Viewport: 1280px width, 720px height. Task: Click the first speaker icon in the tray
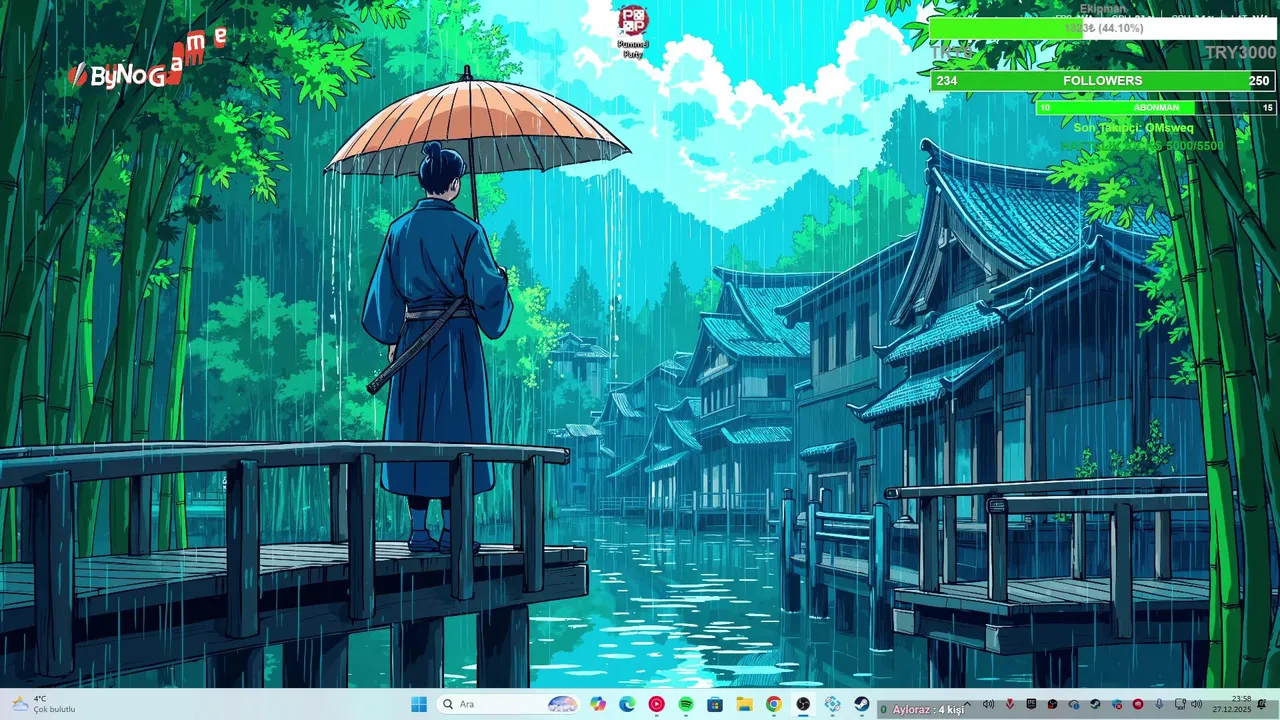point(988,704)
